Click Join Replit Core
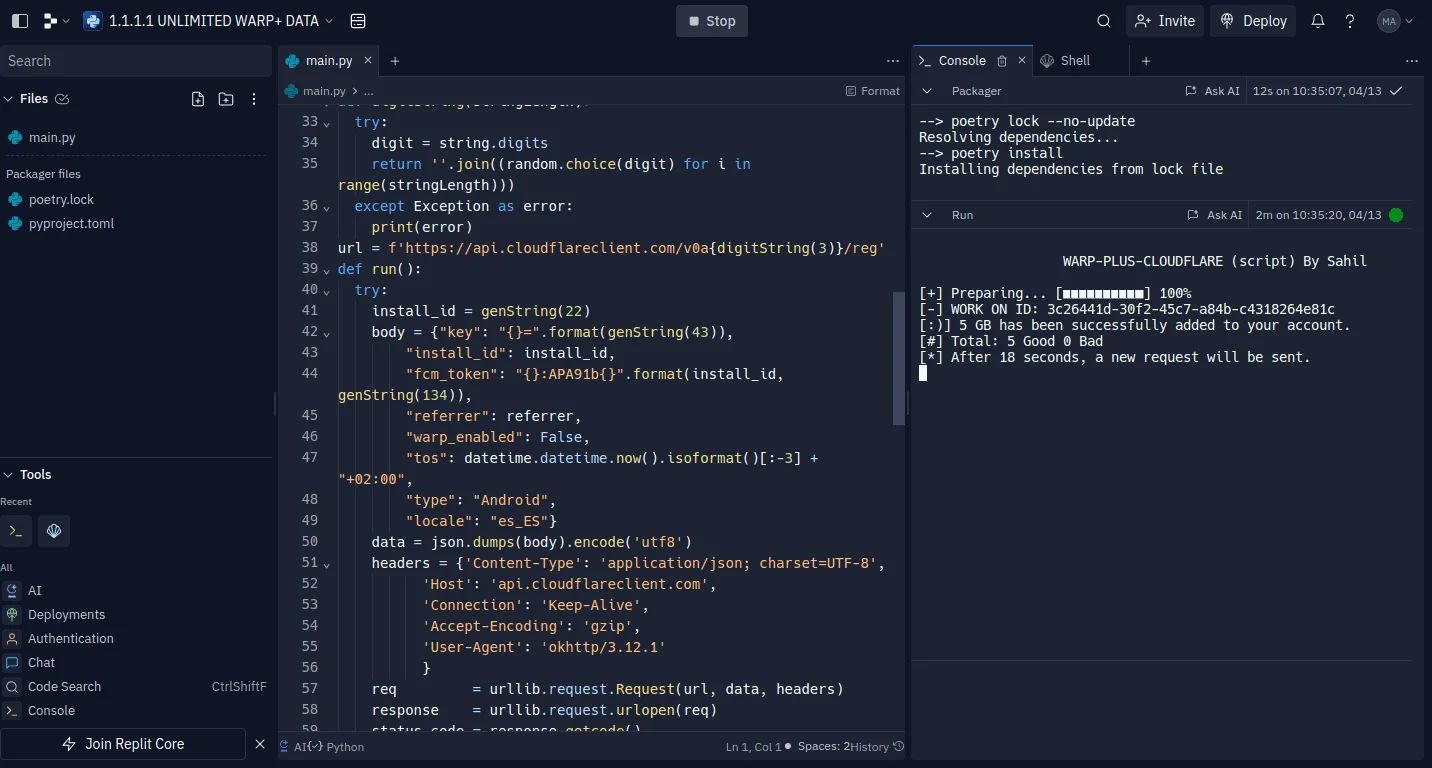The width and height of the screenshot is (1432, 768). (x=123, y=744)
